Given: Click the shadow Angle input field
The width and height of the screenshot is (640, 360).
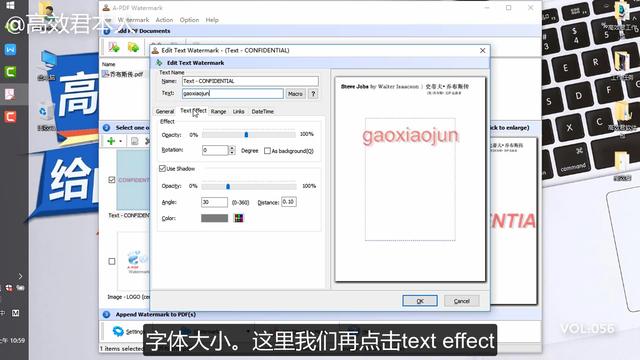Looking at the screenshot, I should coord(214,202).
